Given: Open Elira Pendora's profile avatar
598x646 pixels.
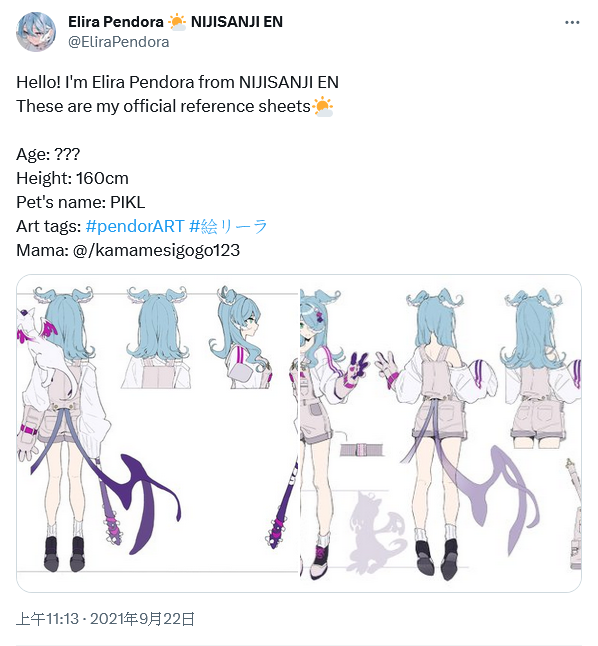Looking at the screenshot, I should point(36,32).
